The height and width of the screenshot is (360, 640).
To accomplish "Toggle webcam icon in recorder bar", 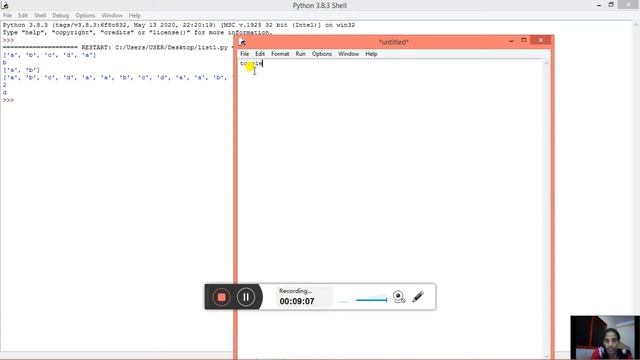I will pyautogui.click(x=399, y=297).
